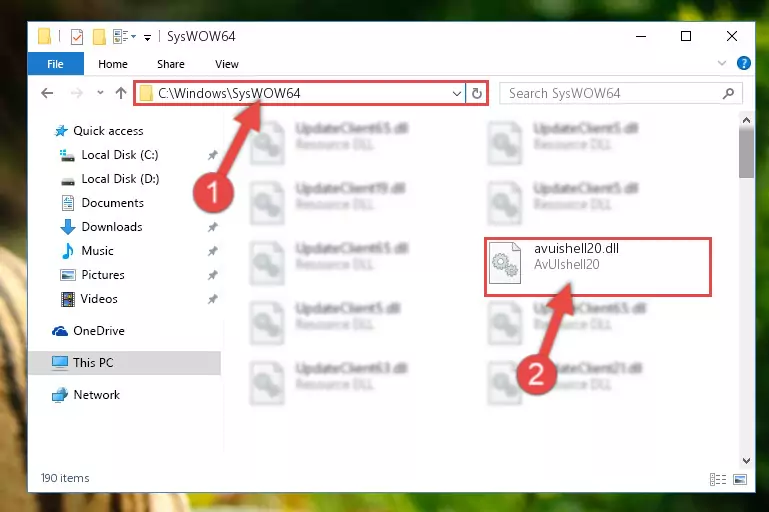The height and width of the screenshot is (512, 769).
Task: Switch to Details view in status bar
Action: tap(718, 479)
